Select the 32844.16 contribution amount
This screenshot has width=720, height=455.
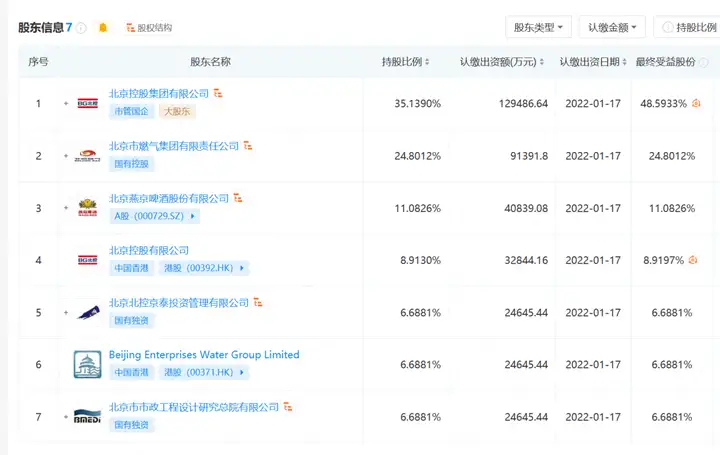[526, 260]
